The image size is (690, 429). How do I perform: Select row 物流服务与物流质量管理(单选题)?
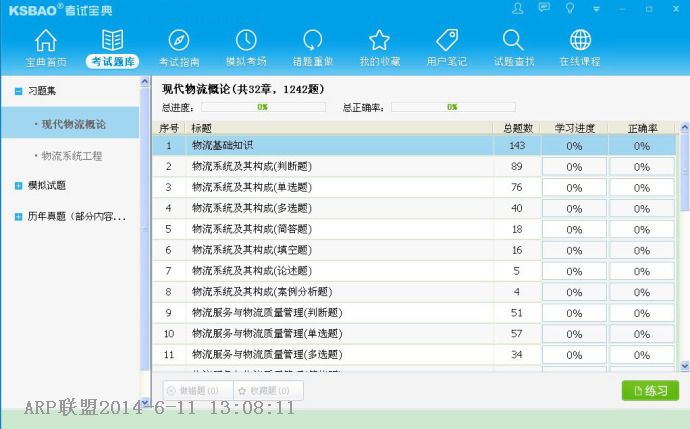(414, 334)
